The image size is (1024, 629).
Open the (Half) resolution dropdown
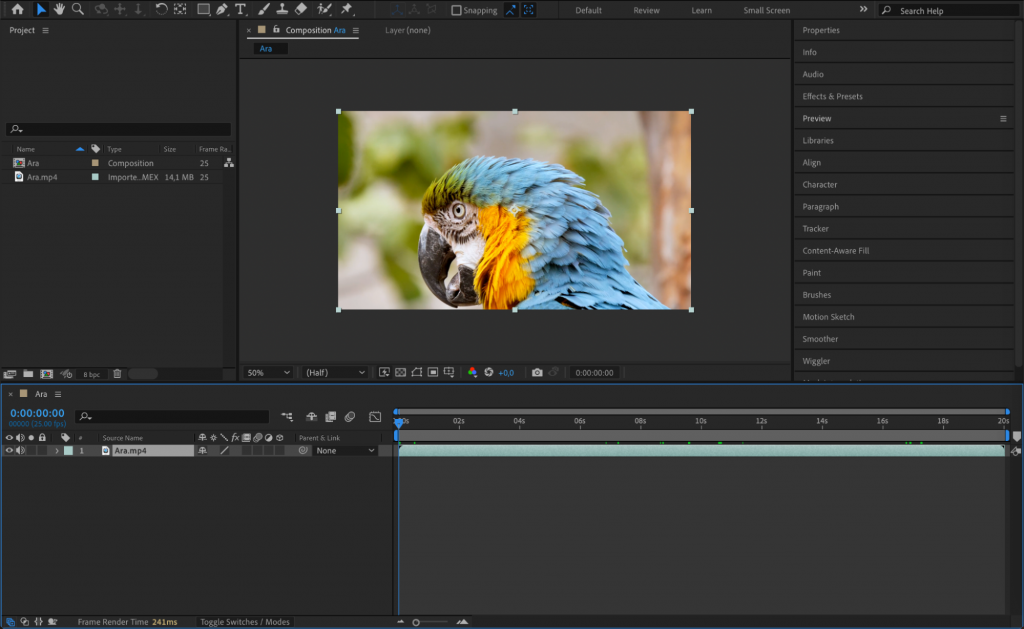point(334,372)
